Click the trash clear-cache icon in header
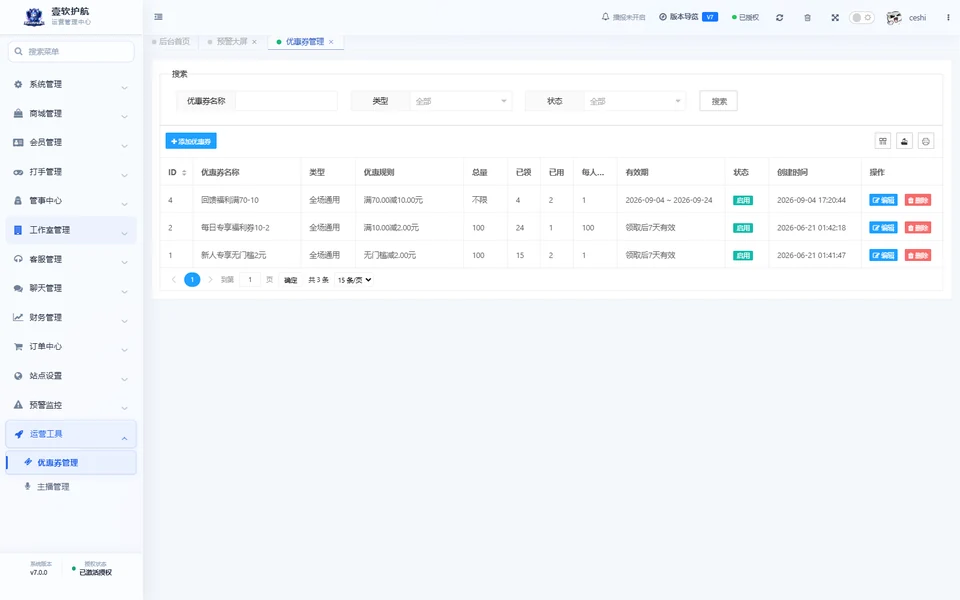 tap(808, 18)
